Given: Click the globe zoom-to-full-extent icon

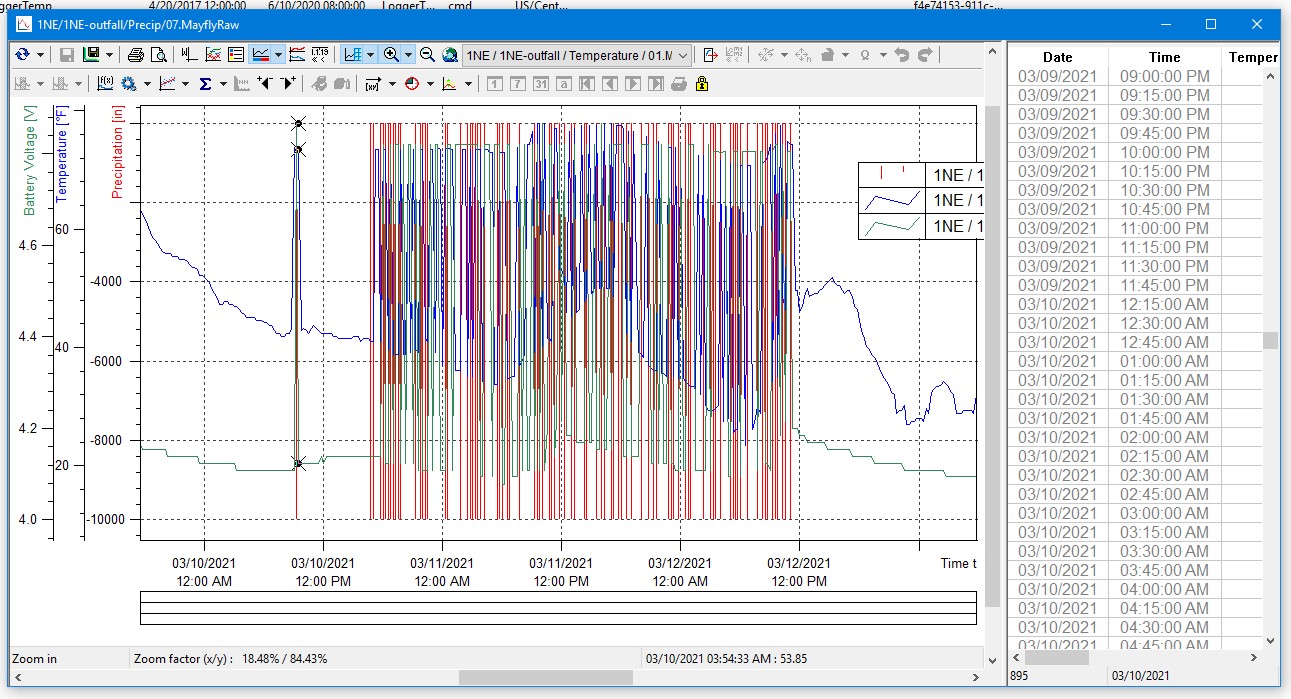Looking at the screenshot, I should [450, 55].
